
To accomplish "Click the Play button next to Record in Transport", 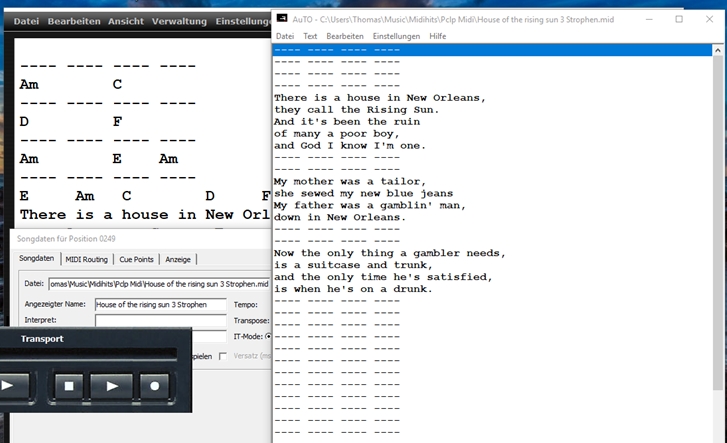I will (x=112, y=386).
